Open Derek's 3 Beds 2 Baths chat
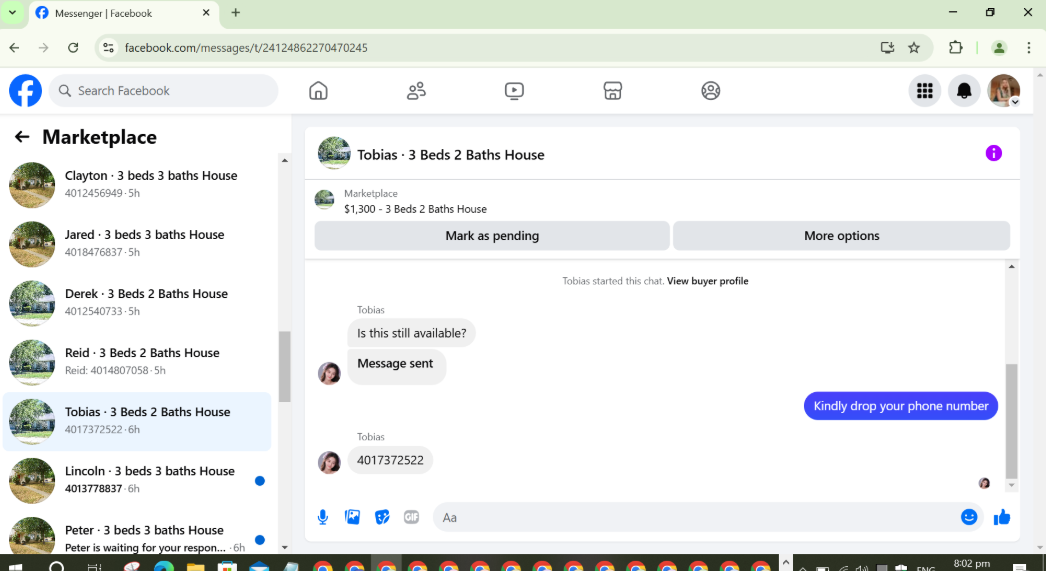 coord(137,302)
